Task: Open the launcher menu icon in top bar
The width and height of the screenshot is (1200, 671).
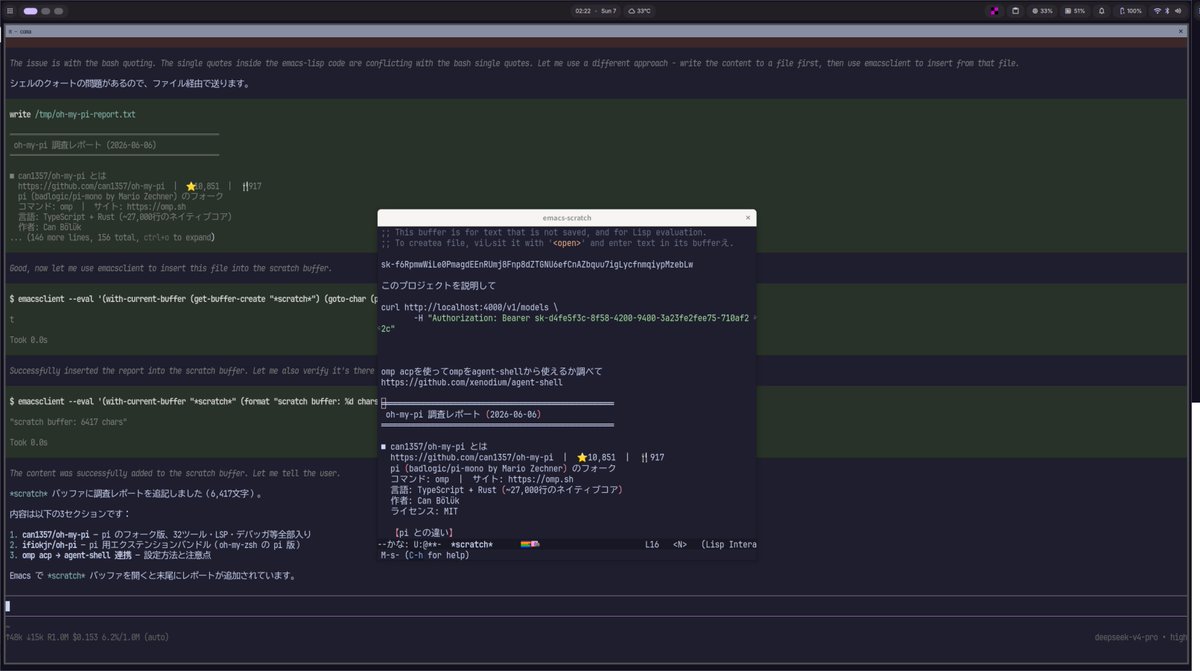Action: click(11, 11)
